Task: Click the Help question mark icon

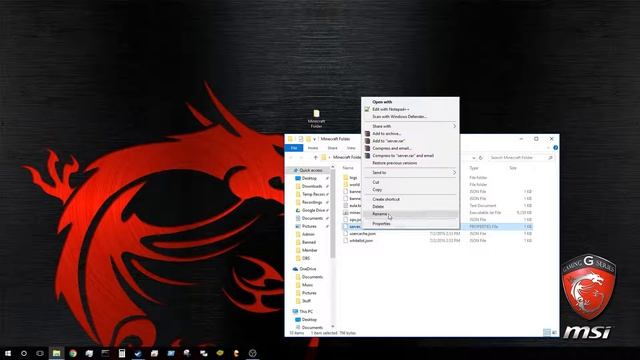Action: pyautogui.click(x=556, y=148)
